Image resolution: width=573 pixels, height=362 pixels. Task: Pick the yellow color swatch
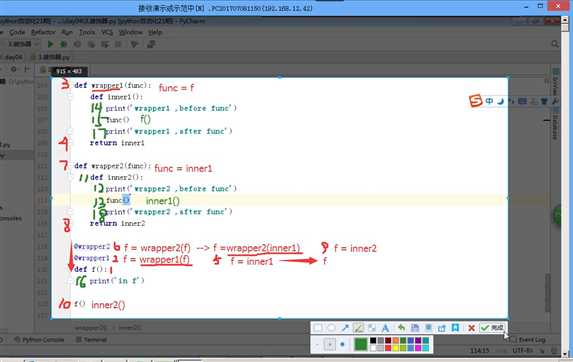(395, 348)
